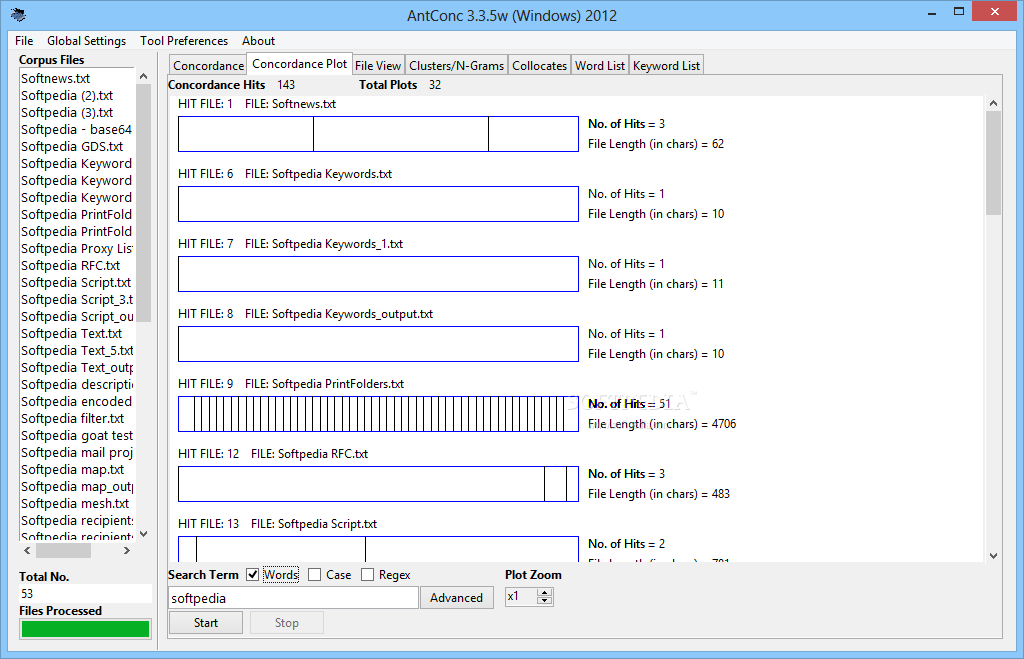This screenshot has width=1024, height=659.
Task: Select the Concordance Plot tab
Action: pyautogui.click(x=300, y=63)
